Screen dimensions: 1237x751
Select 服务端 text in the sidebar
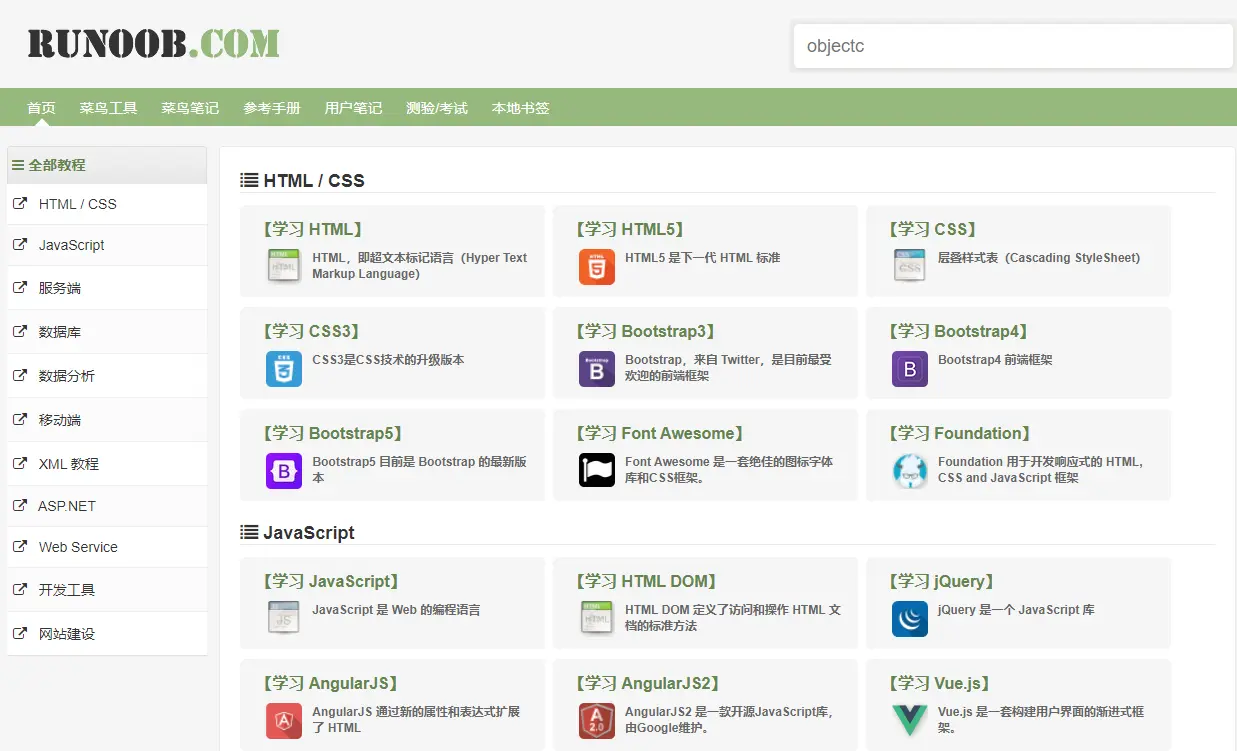(60, 288)
